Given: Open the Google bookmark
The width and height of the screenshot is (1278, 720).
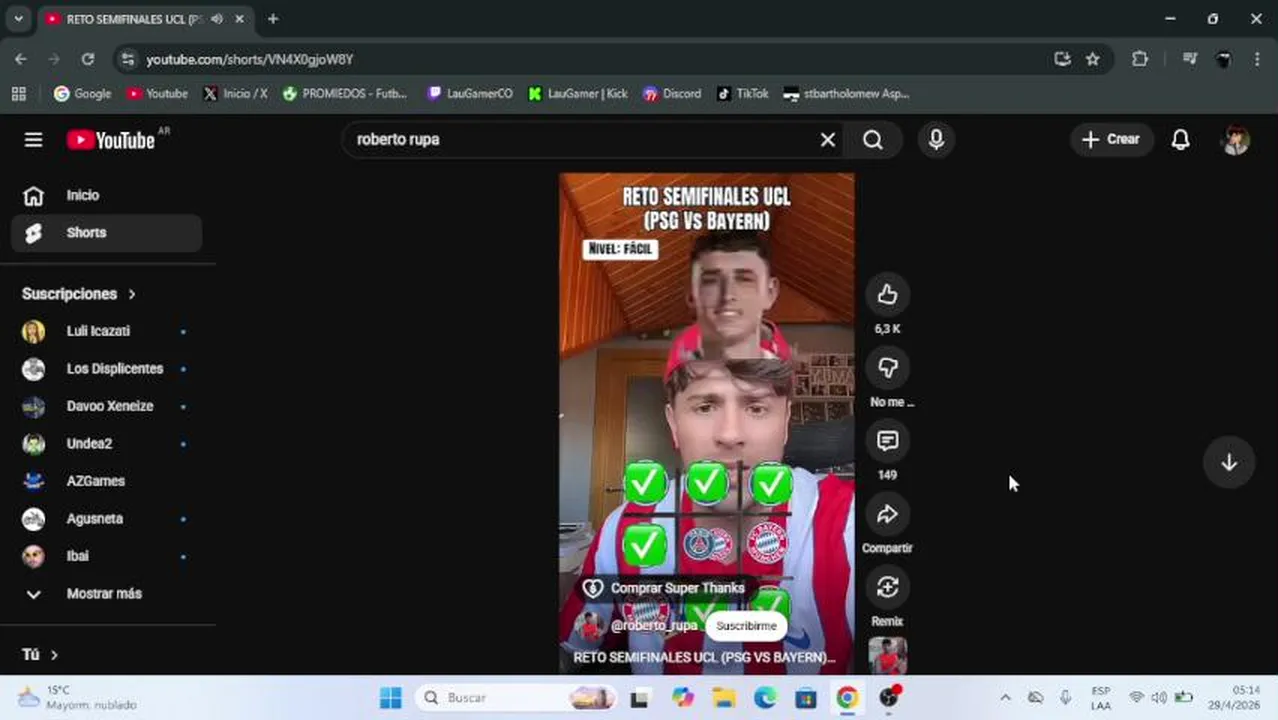Looking at the screenshot, I should [83, 94].
